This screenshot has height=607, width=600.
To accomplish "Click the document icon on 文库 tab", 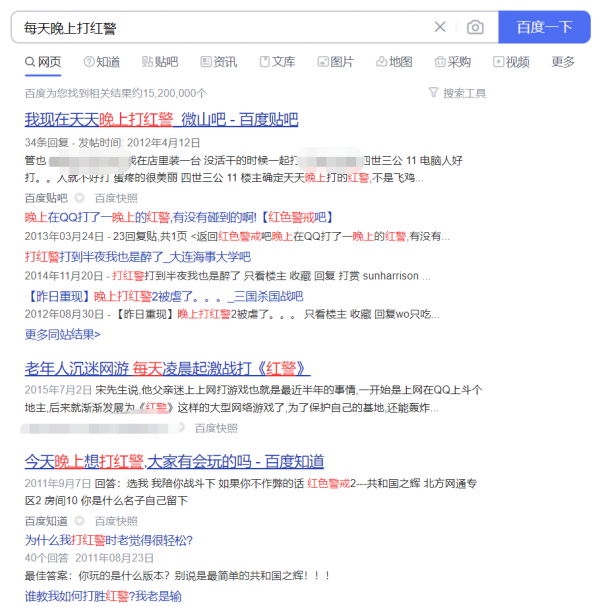I will pyautogui.click(x=264, y=62).
